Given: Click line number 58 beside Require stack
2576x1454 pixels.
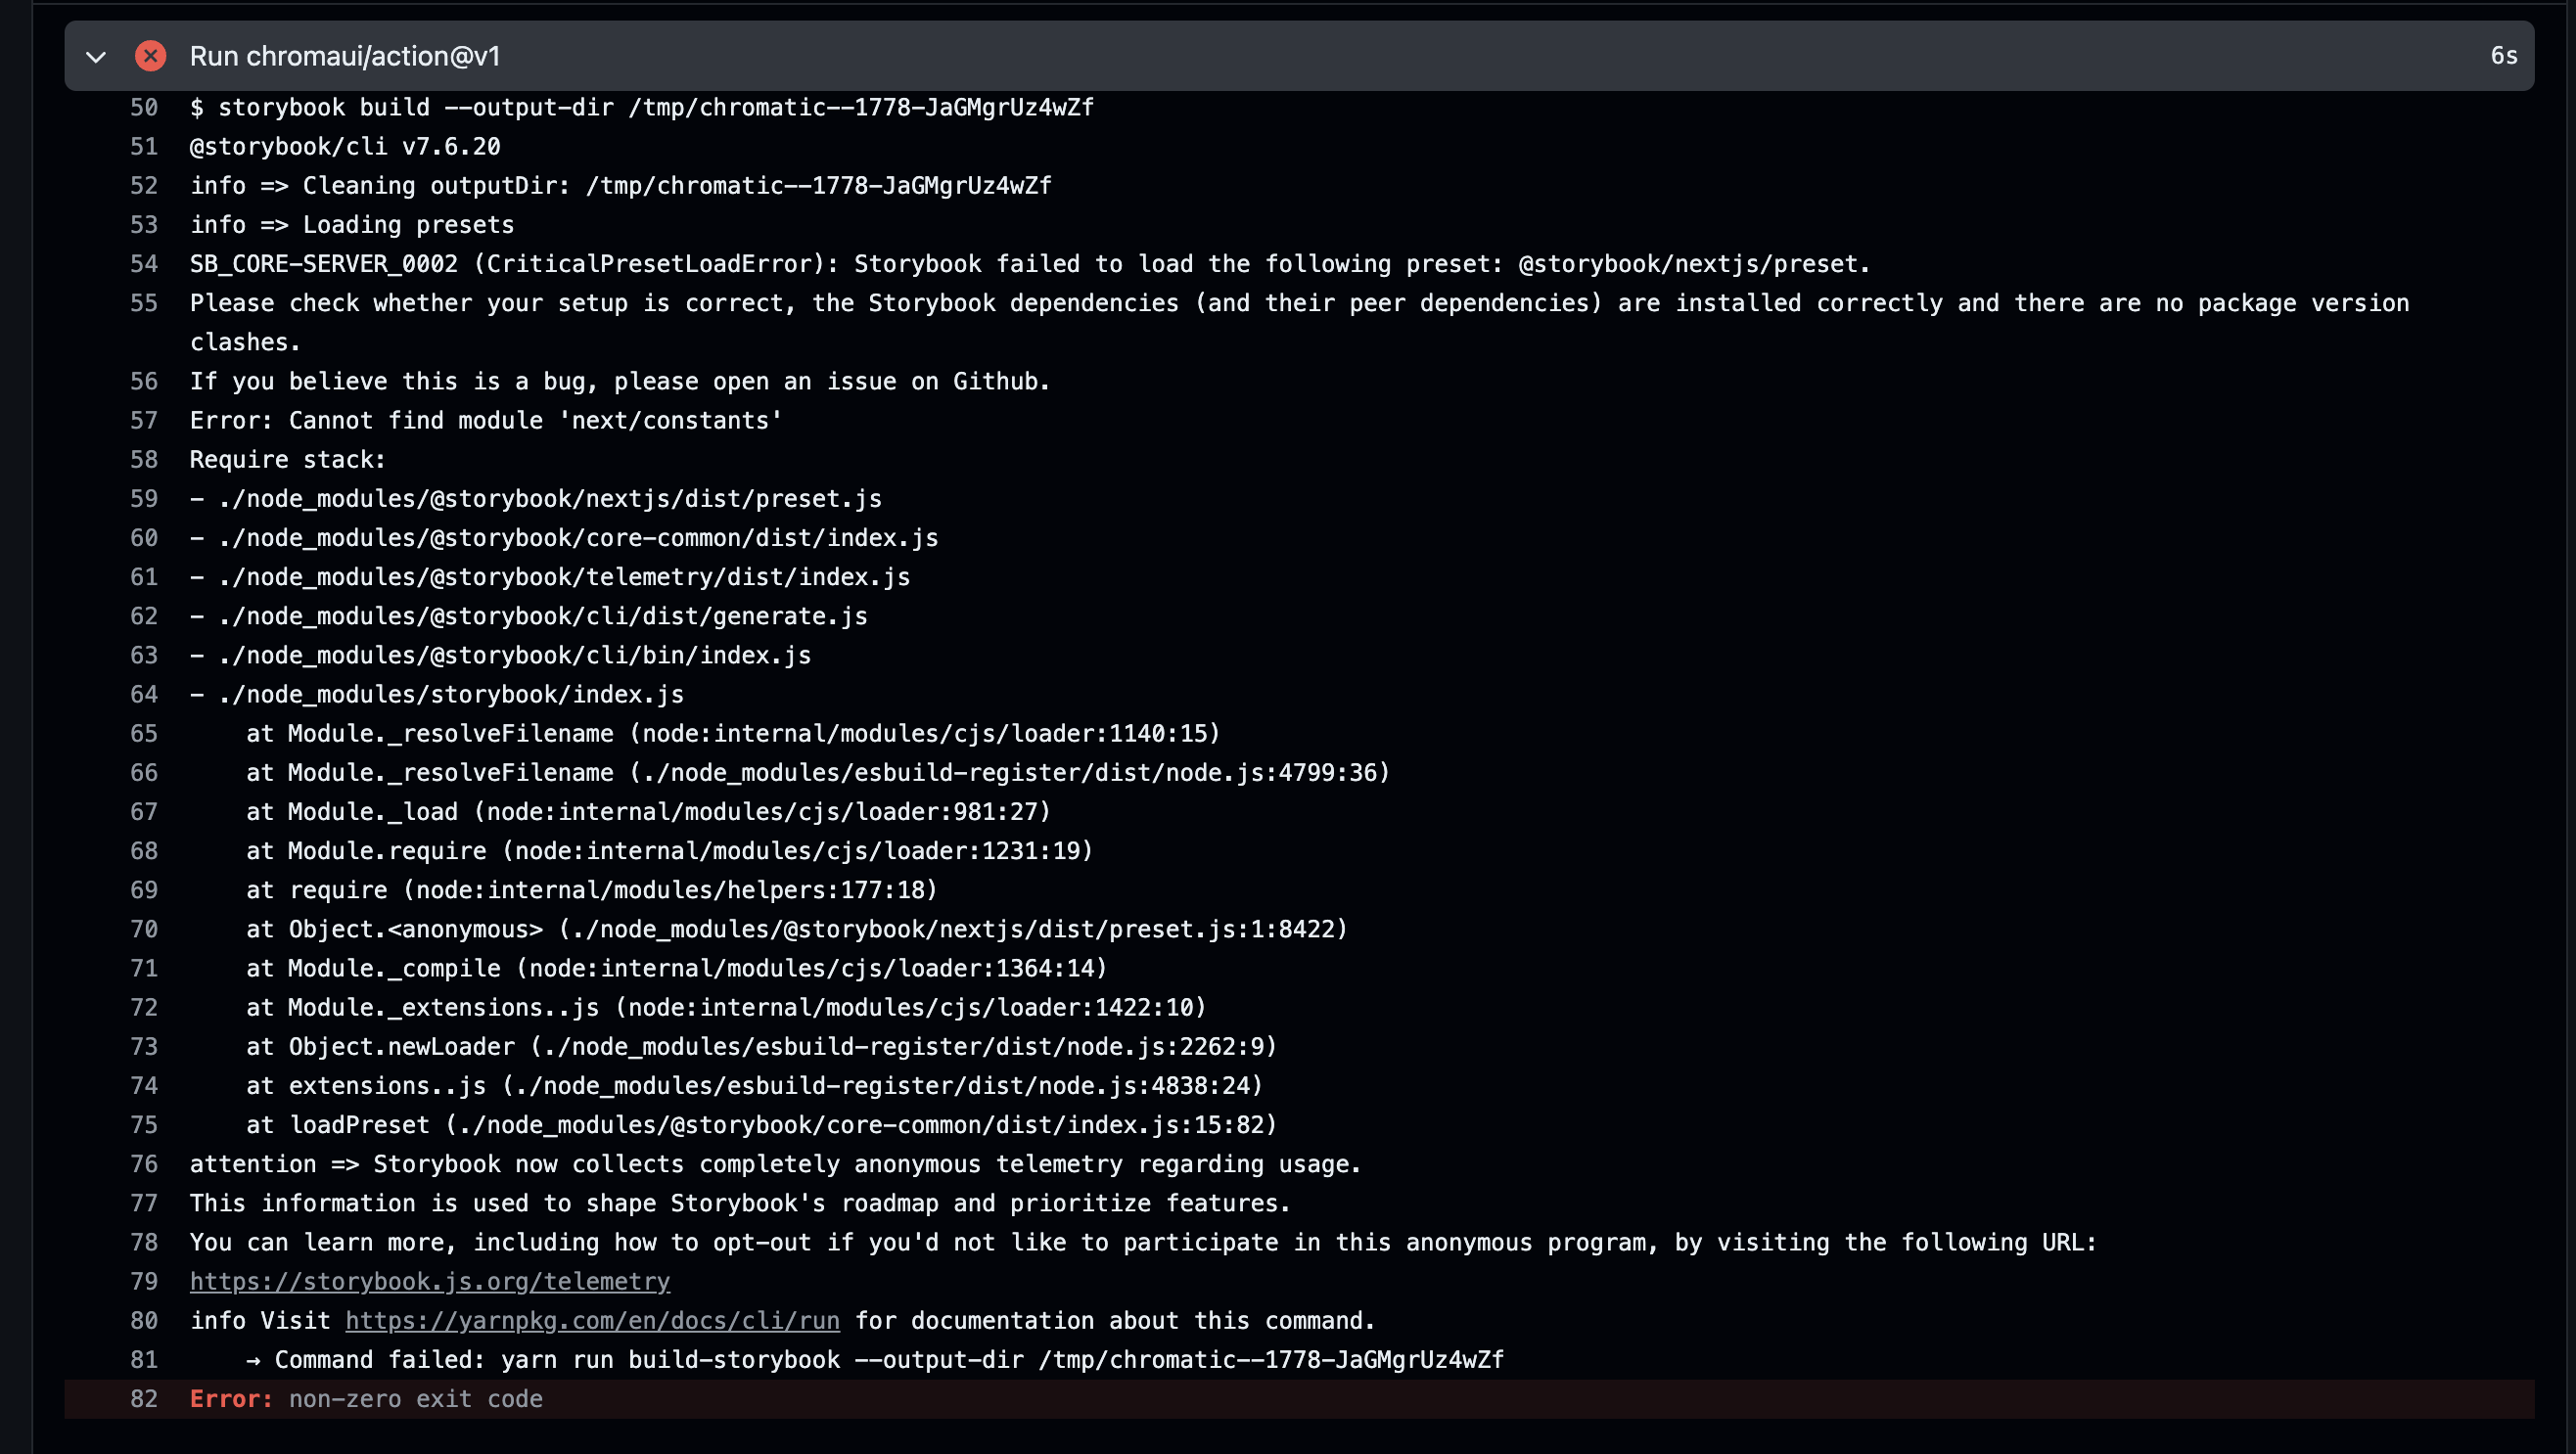Looking at the screenshot, I should point(144,459).
